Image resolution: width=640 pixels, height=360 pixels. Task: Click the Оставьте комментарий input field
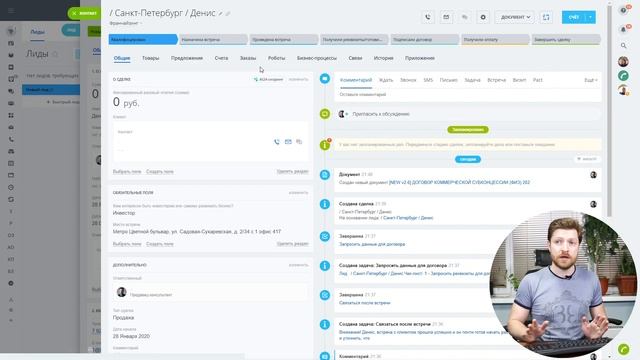tap(468, 94)
